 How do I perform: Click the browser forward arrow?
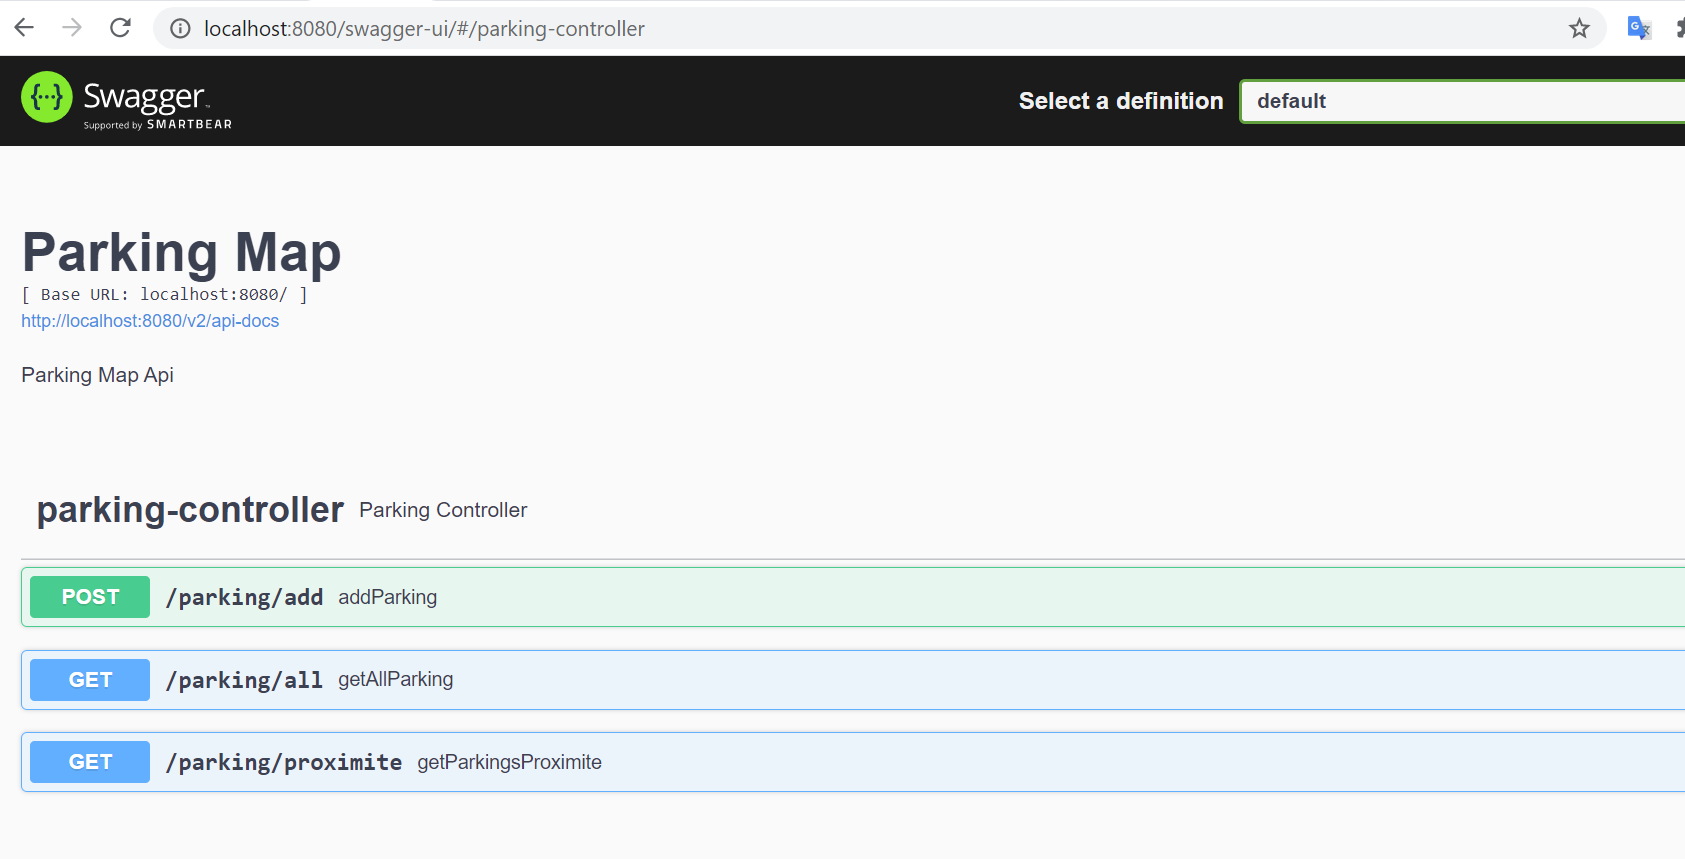click(x=72, y=28)
